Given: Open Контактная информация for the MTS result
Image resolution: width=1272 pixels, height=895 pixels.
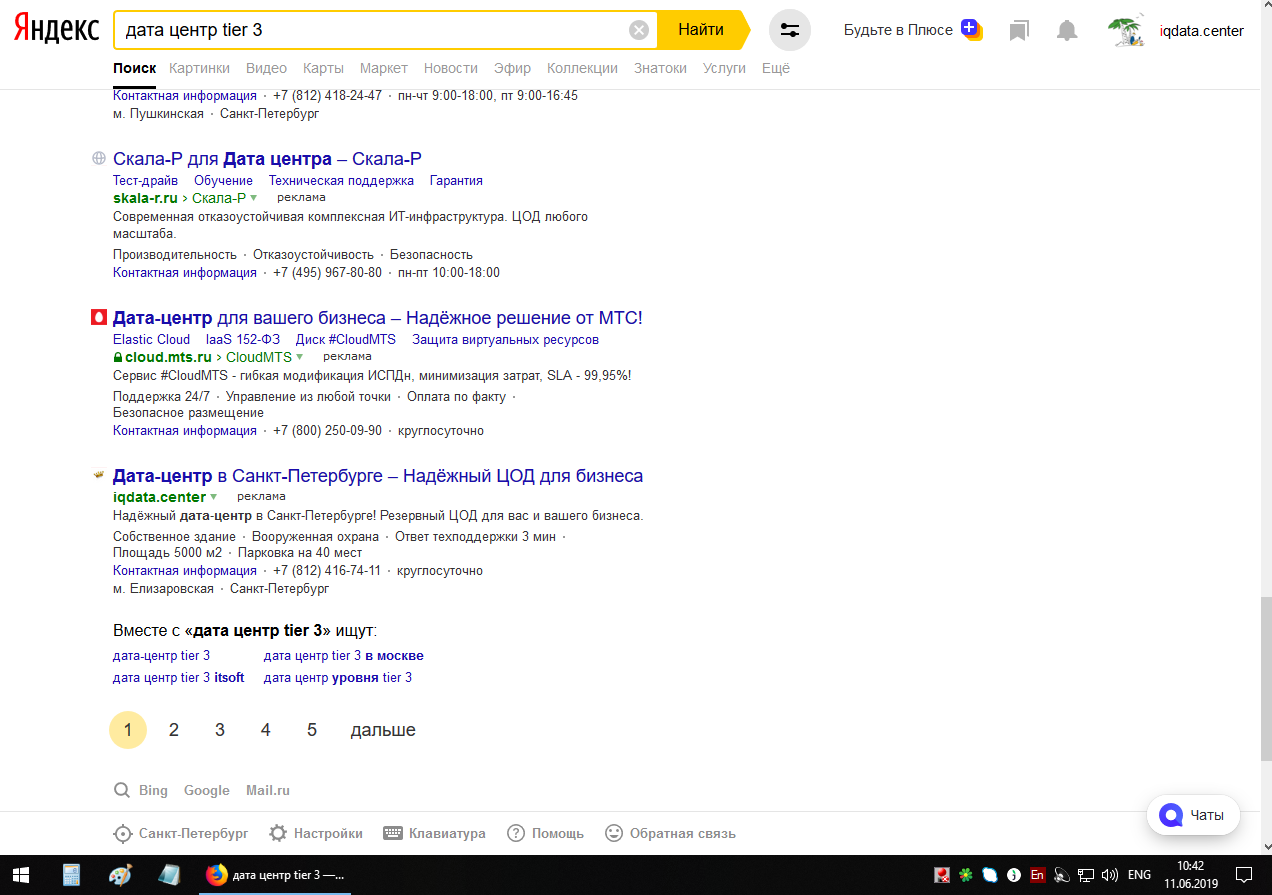Looking at the screenshot, I should coord(185,431).
